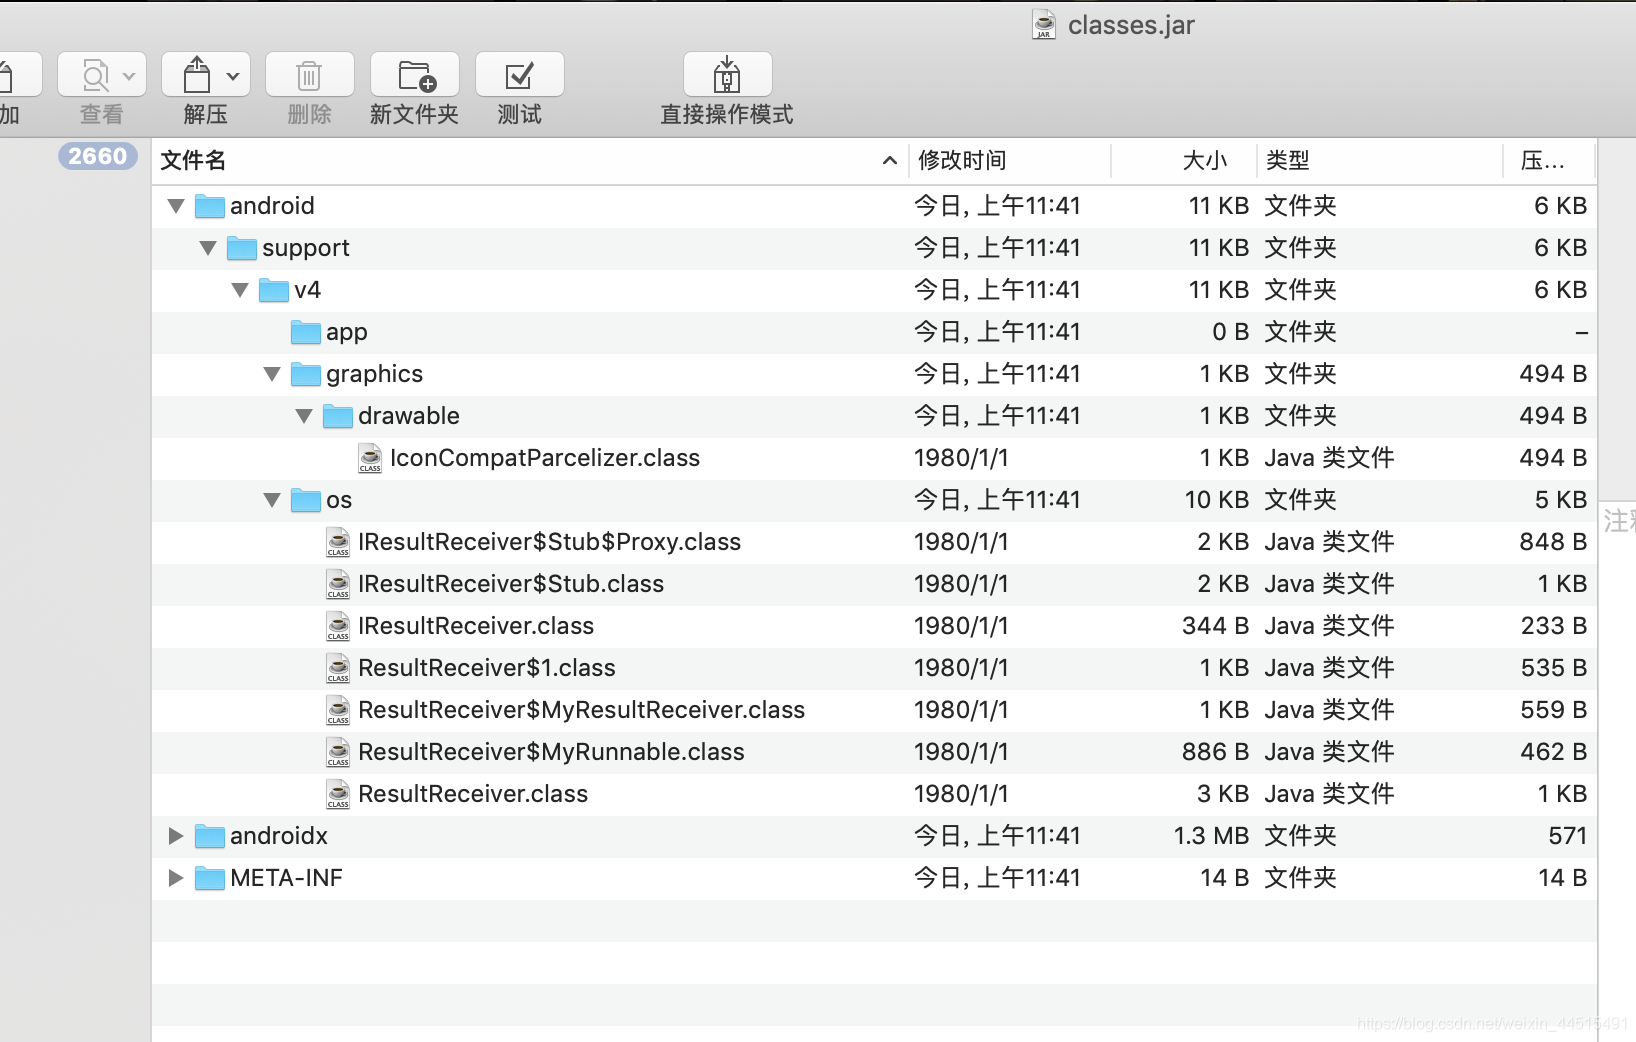The image size is (1636, 1042).
Task: Select ResultReceiver$MyResultReceiver.class file name
Action: (x=581, y=710)
